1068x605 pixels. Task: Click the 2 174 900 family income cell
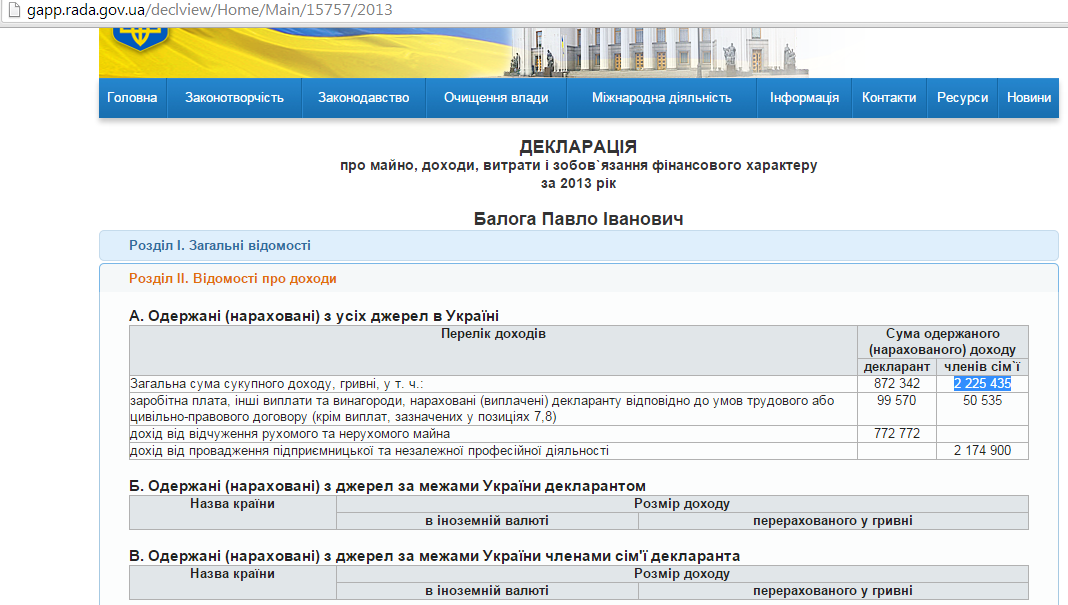pos(981,451)
